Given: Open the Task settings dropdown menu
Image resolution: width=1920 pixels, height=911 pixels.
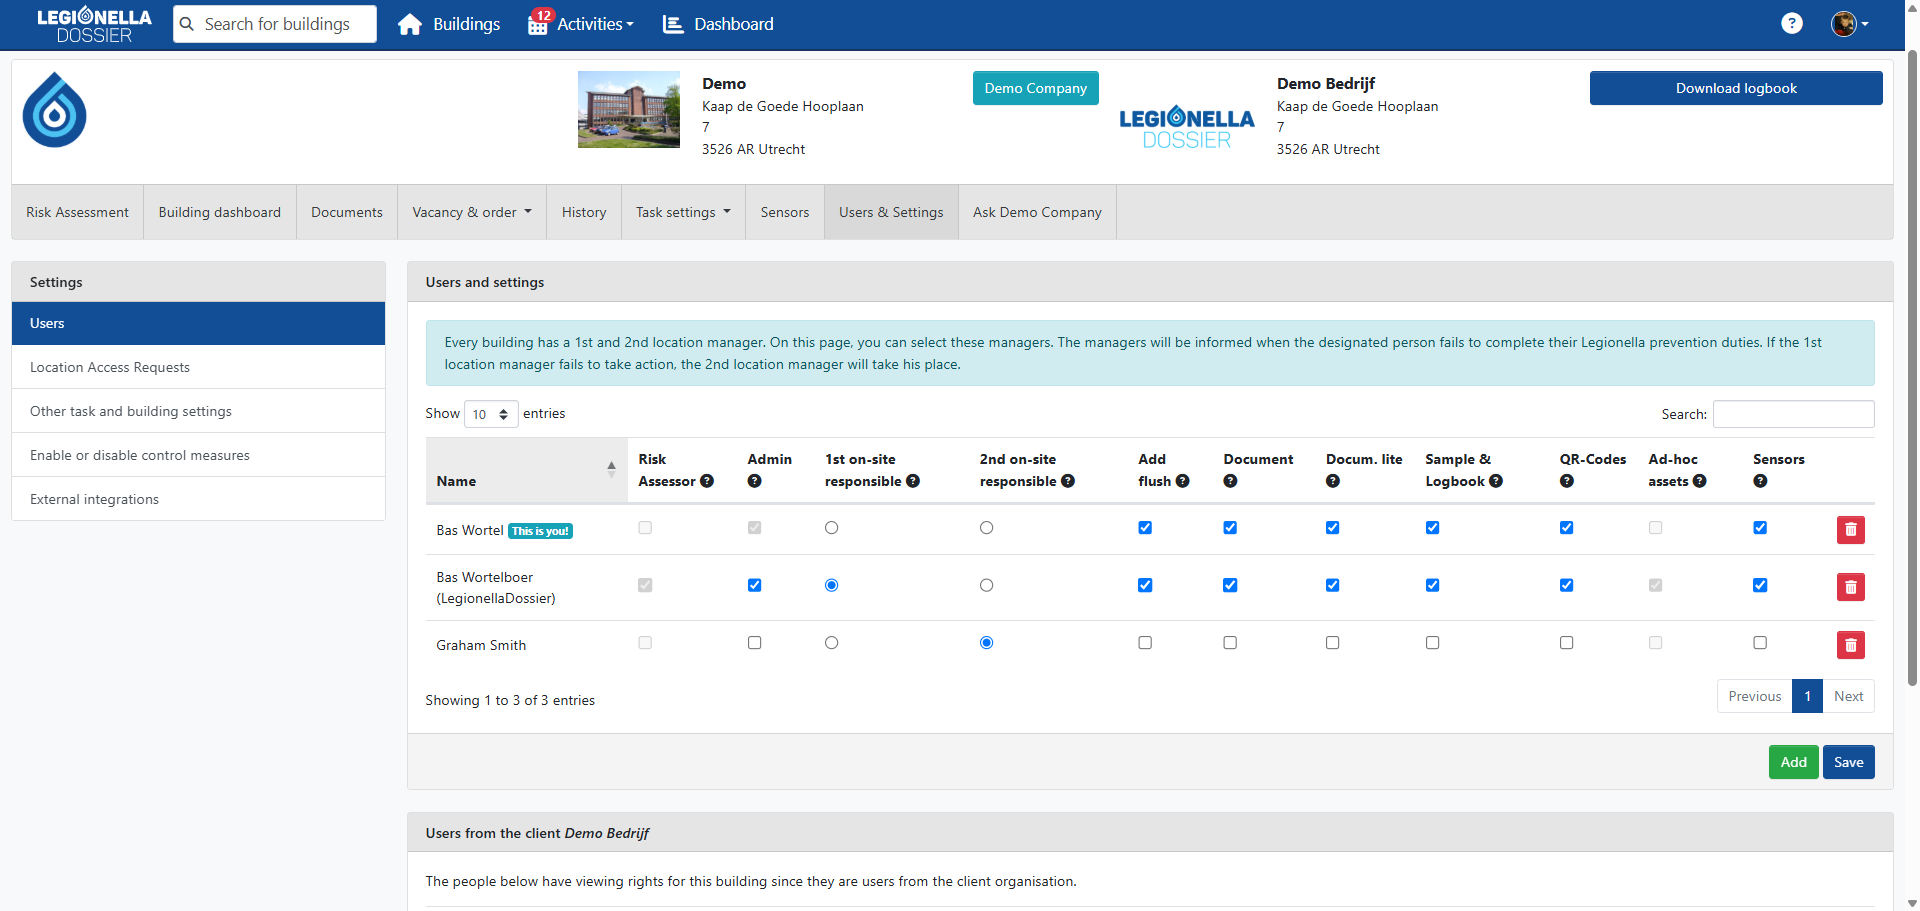Looking at the screenshot, I should coord(683,212).
